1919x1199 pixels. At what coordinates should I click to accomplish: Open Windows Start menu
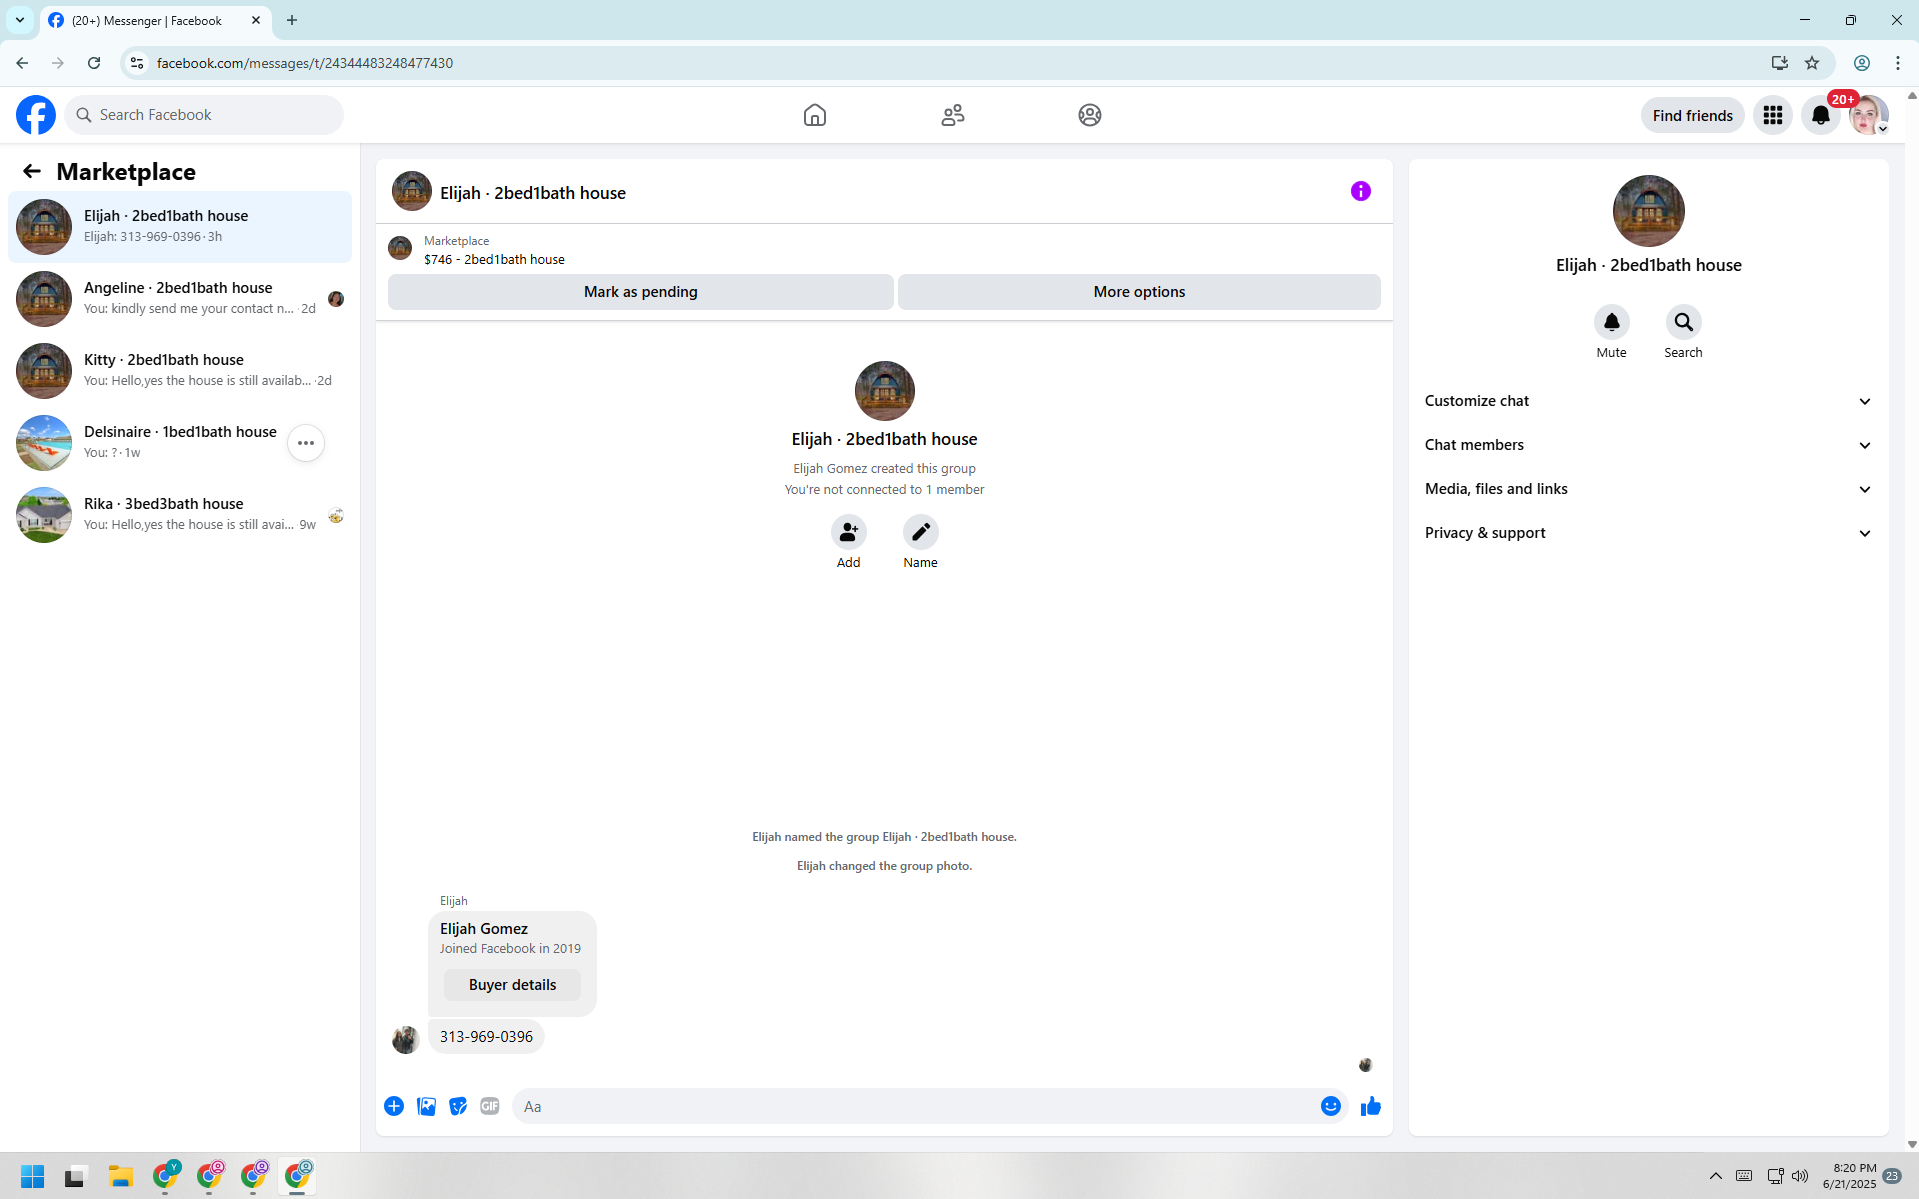click(x=33, y=1176)
